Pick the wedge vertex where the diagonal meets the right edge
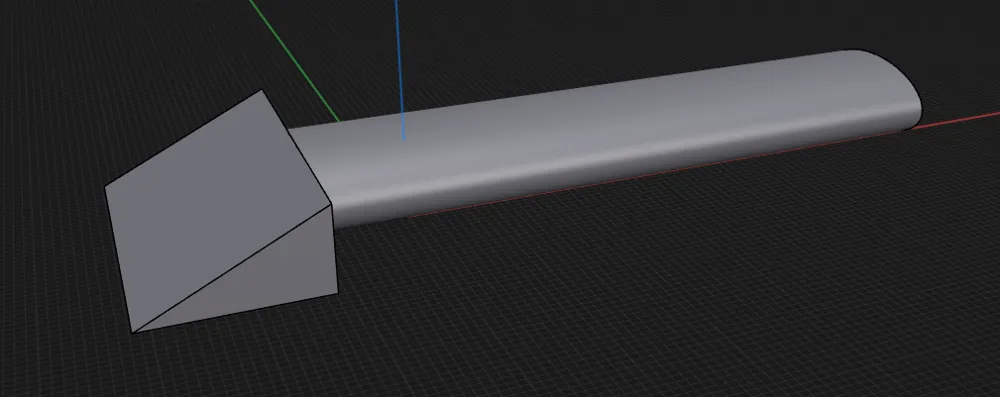The image size is (1000, 397). pos(331,205)
